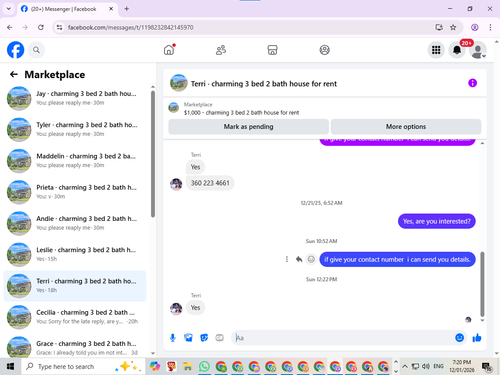This screenshot has height=375, width=500.
Task: Click the message more-options dots
Action: tap(287, 259)
